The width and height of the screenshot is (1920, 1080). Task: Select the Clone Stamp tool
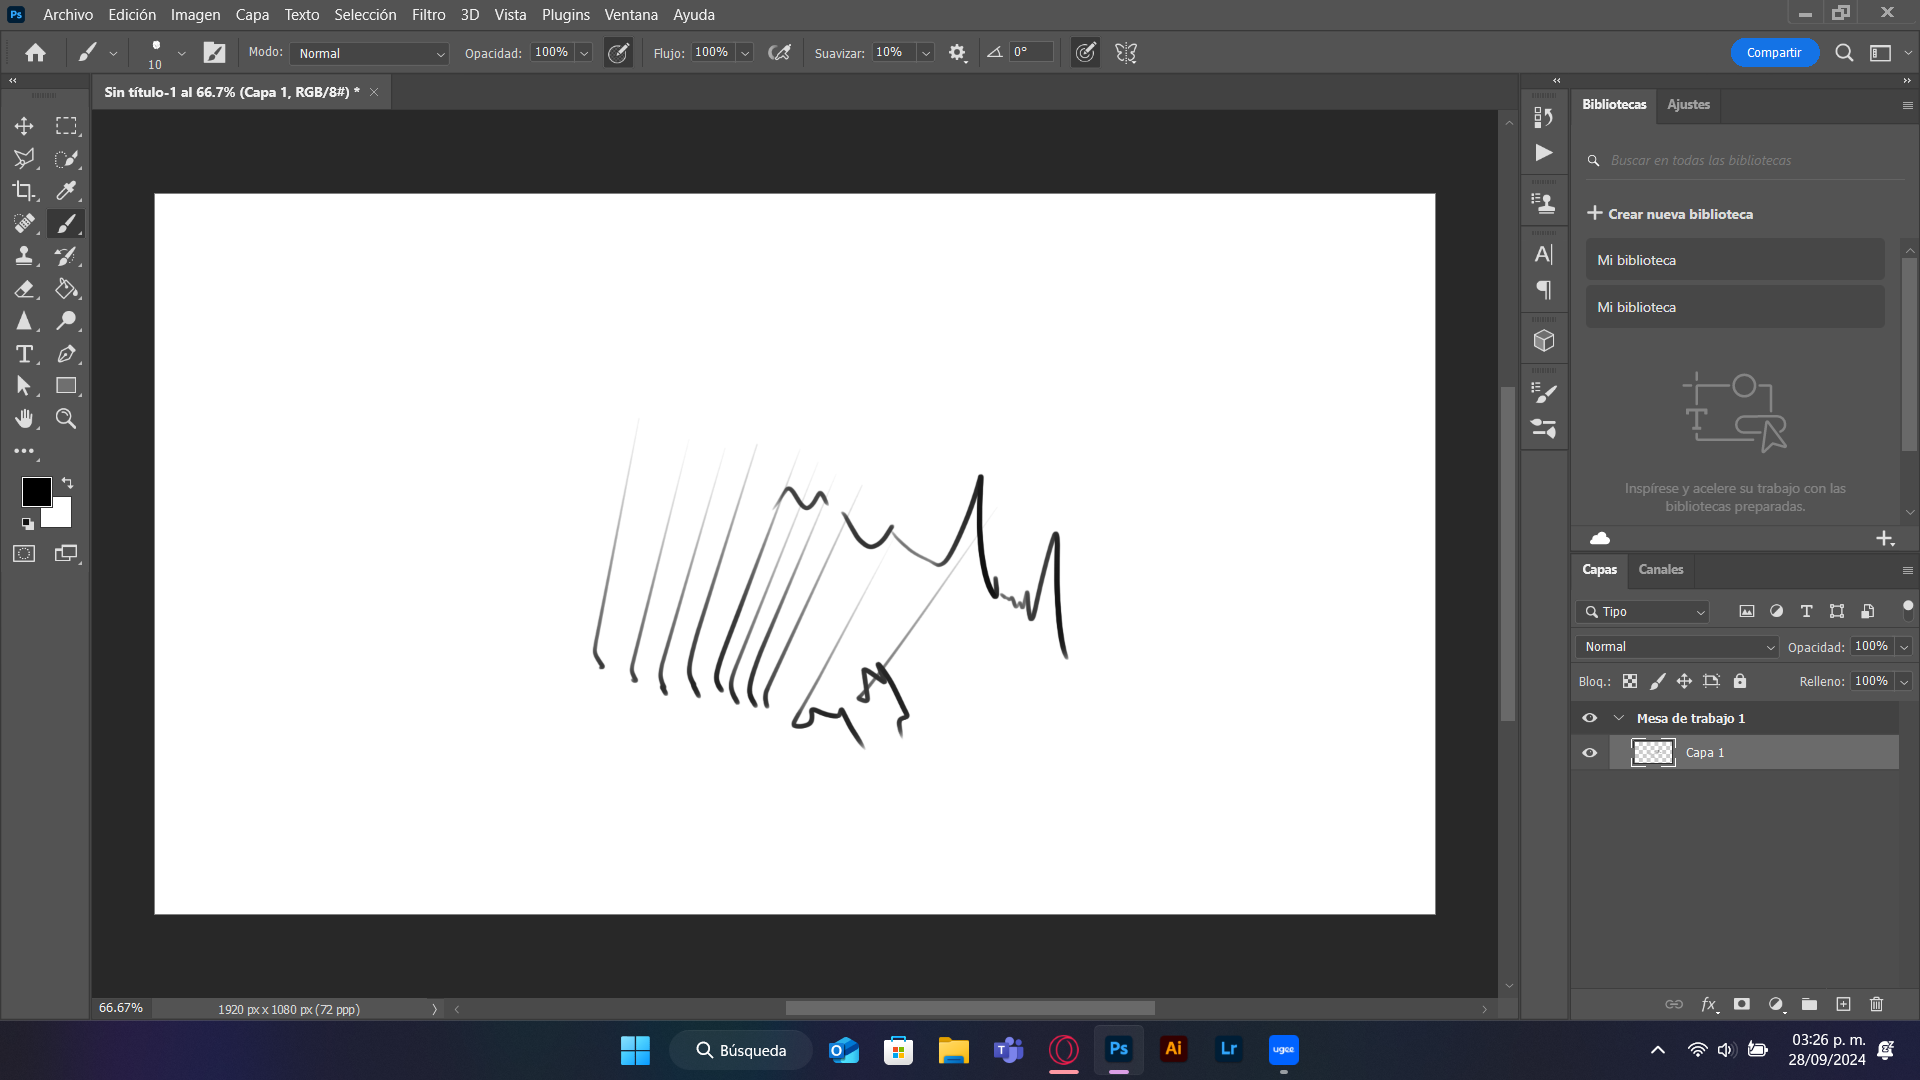tap(24, 256)
